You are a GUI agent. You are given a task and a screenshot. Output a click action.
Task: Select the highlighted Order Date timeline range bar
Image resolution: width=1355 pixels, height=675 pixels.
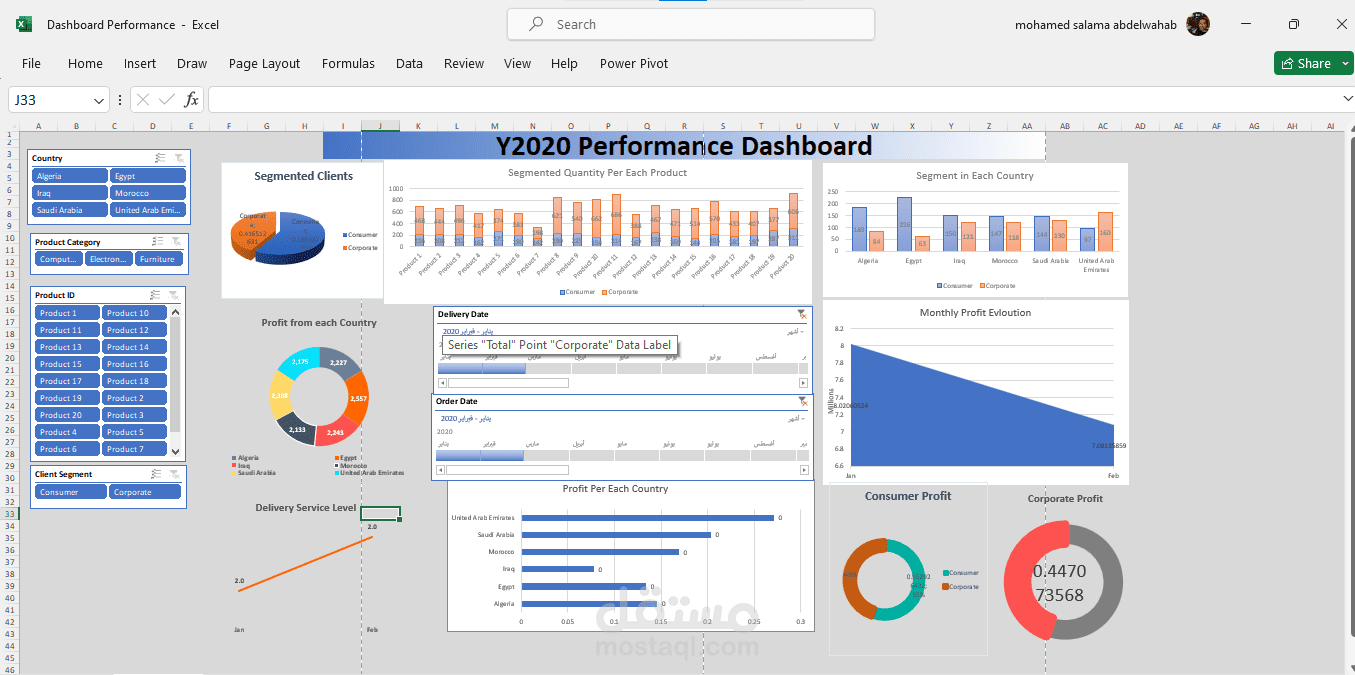pyautogui.click(x=480, y=455)
